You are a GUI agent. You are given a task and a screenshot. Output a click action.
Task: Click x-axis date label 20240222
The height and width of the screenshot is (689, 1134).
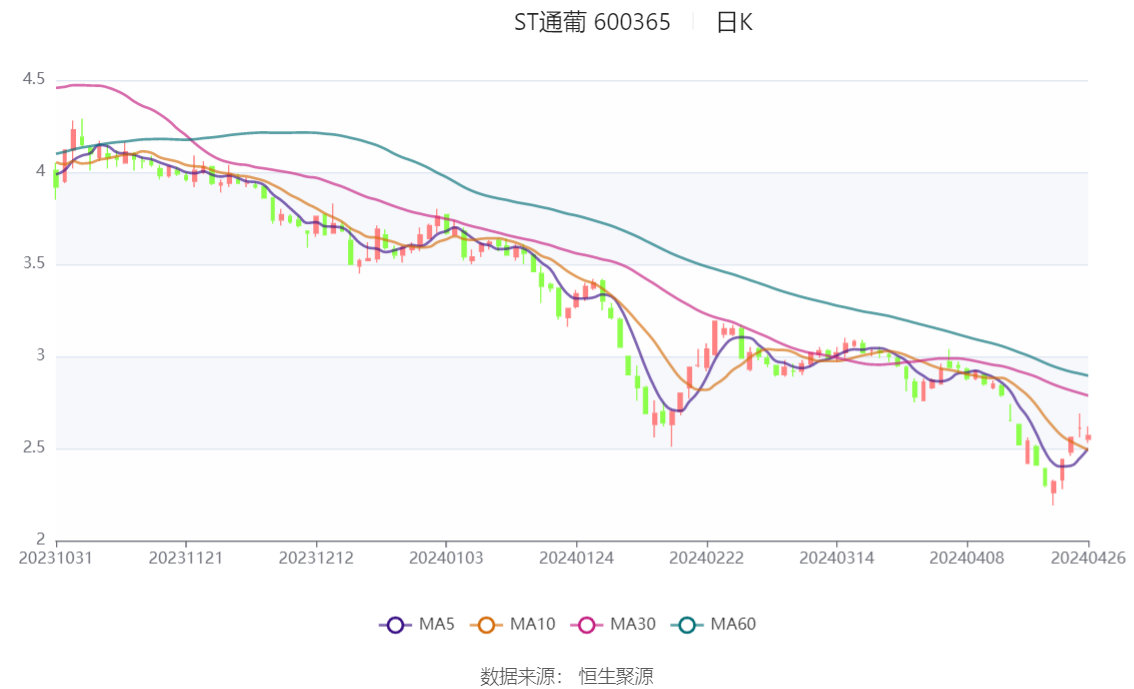point(707,558)
